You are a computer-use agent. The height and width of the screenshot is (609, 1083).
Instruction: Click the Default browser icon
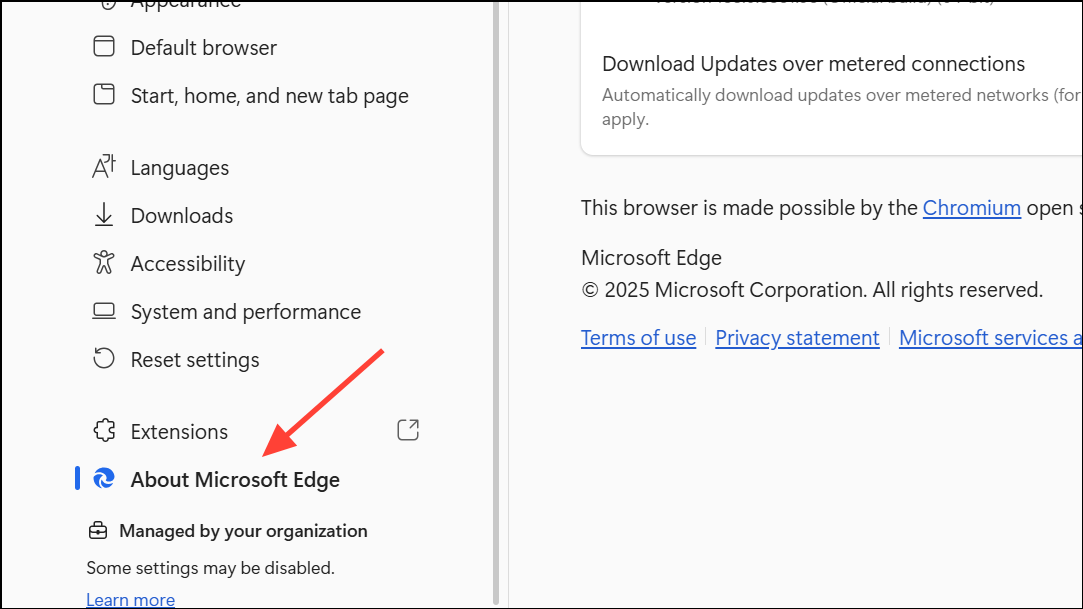tap(104, 47)
